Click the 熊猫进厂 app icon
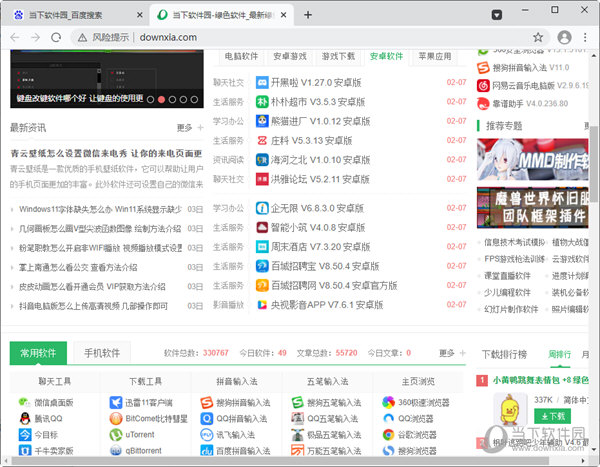Image resolution: width=600 pixels, height=467 pixels. tap(262, 121)
